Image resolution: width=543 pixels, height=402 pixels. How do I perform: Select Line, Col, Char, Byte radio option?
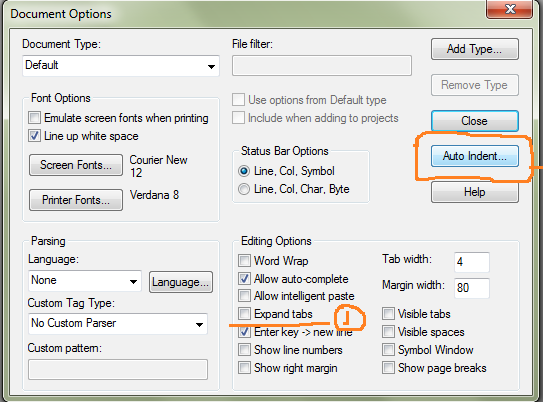(x=244, y=189)
